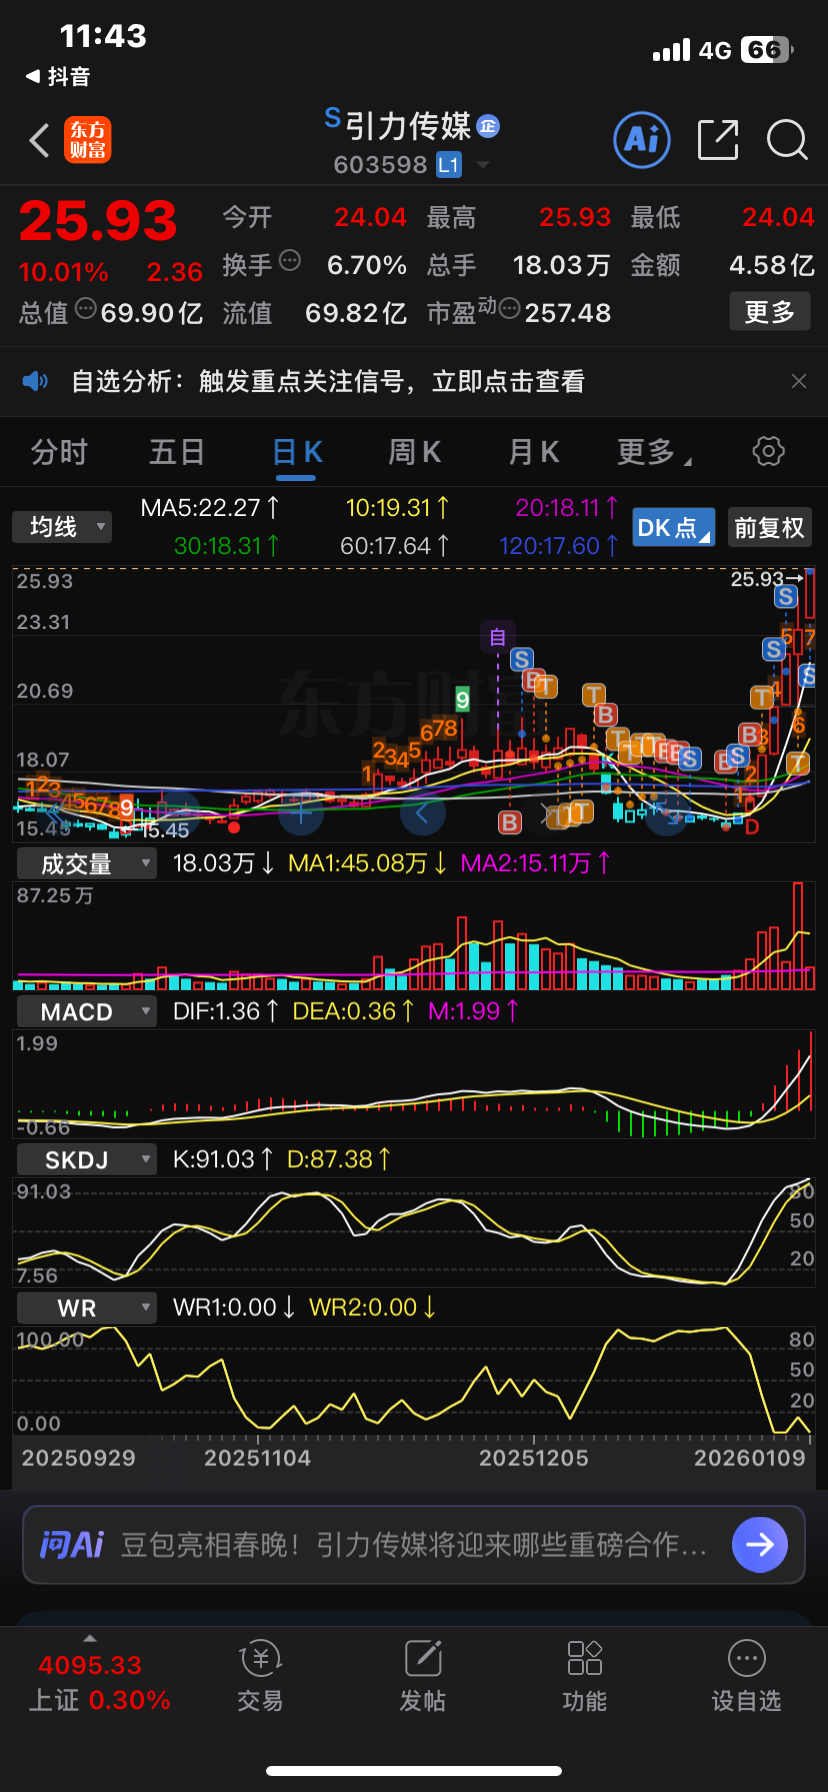Tap the red D marker on K-line chart
Screen dimensions: 828x1792
click(x=752, y=827)
